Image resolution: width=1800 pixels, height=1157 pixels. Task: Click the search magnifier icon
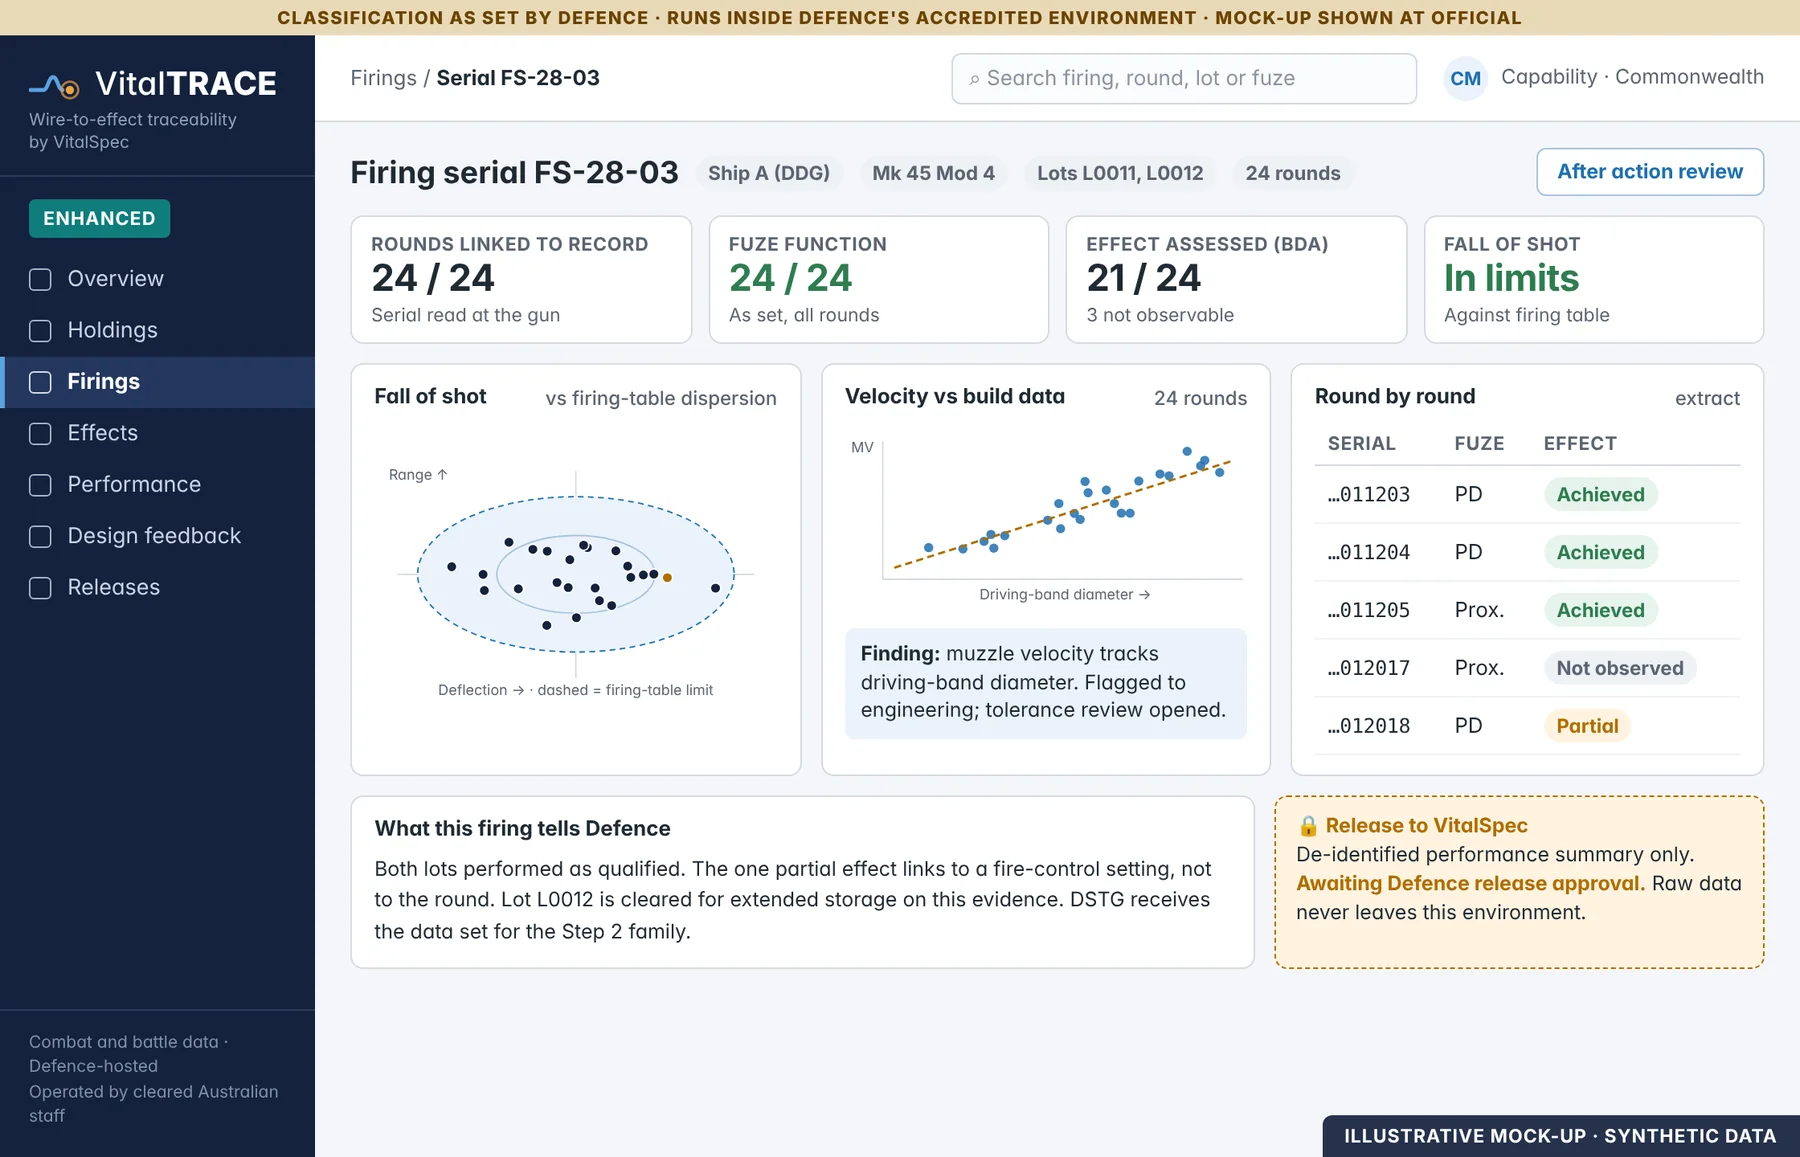[974, 79]
